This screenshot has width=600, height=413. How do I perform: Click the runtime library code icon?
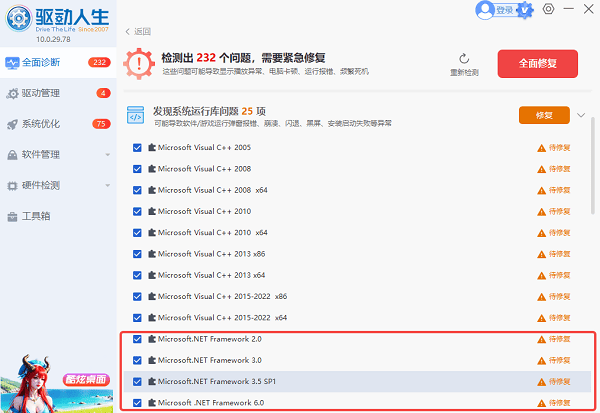click(x=134, y=115)
